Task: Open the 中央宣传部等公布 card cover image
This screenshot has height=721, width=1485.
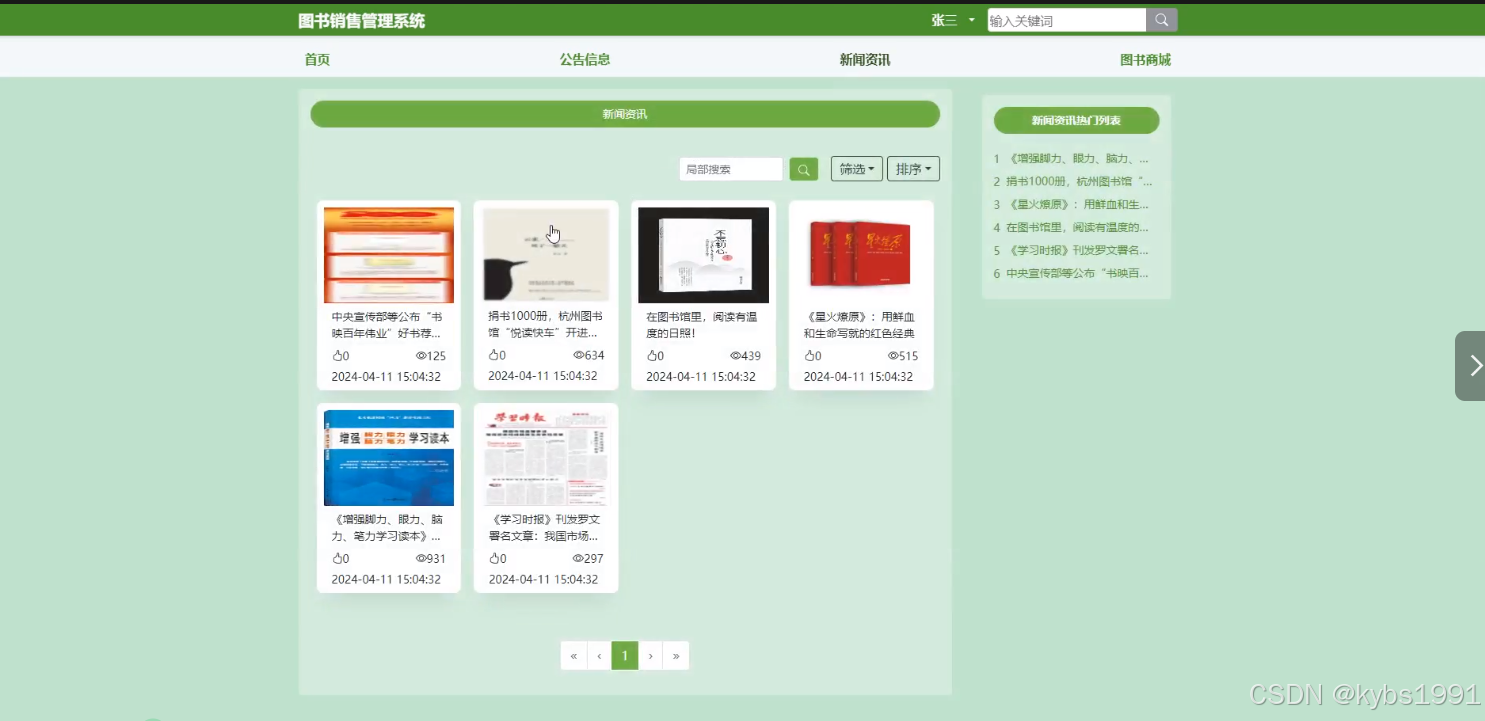Action: [x=389, y=255]
